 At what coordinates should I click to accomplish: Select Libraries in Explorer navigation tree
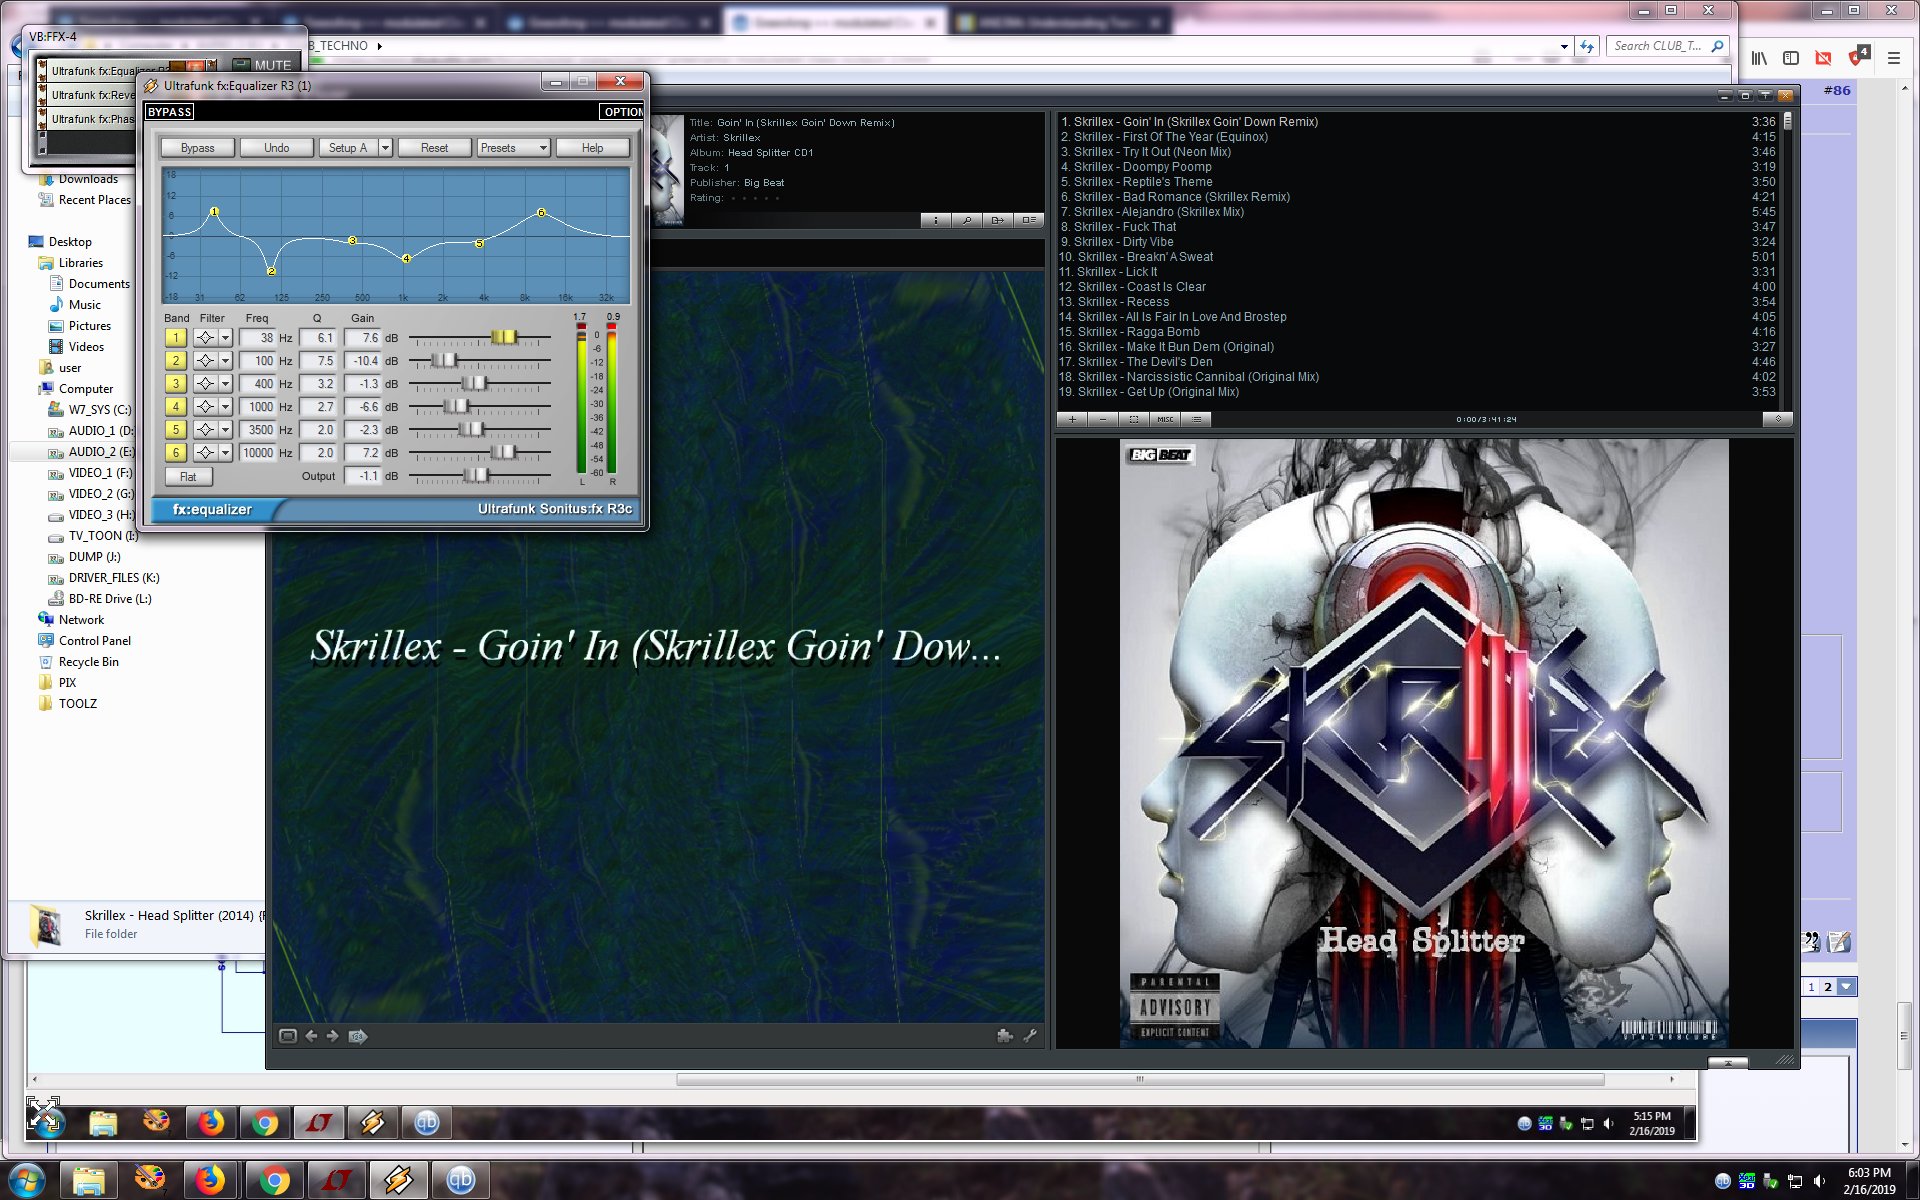[x=81, y=263]
